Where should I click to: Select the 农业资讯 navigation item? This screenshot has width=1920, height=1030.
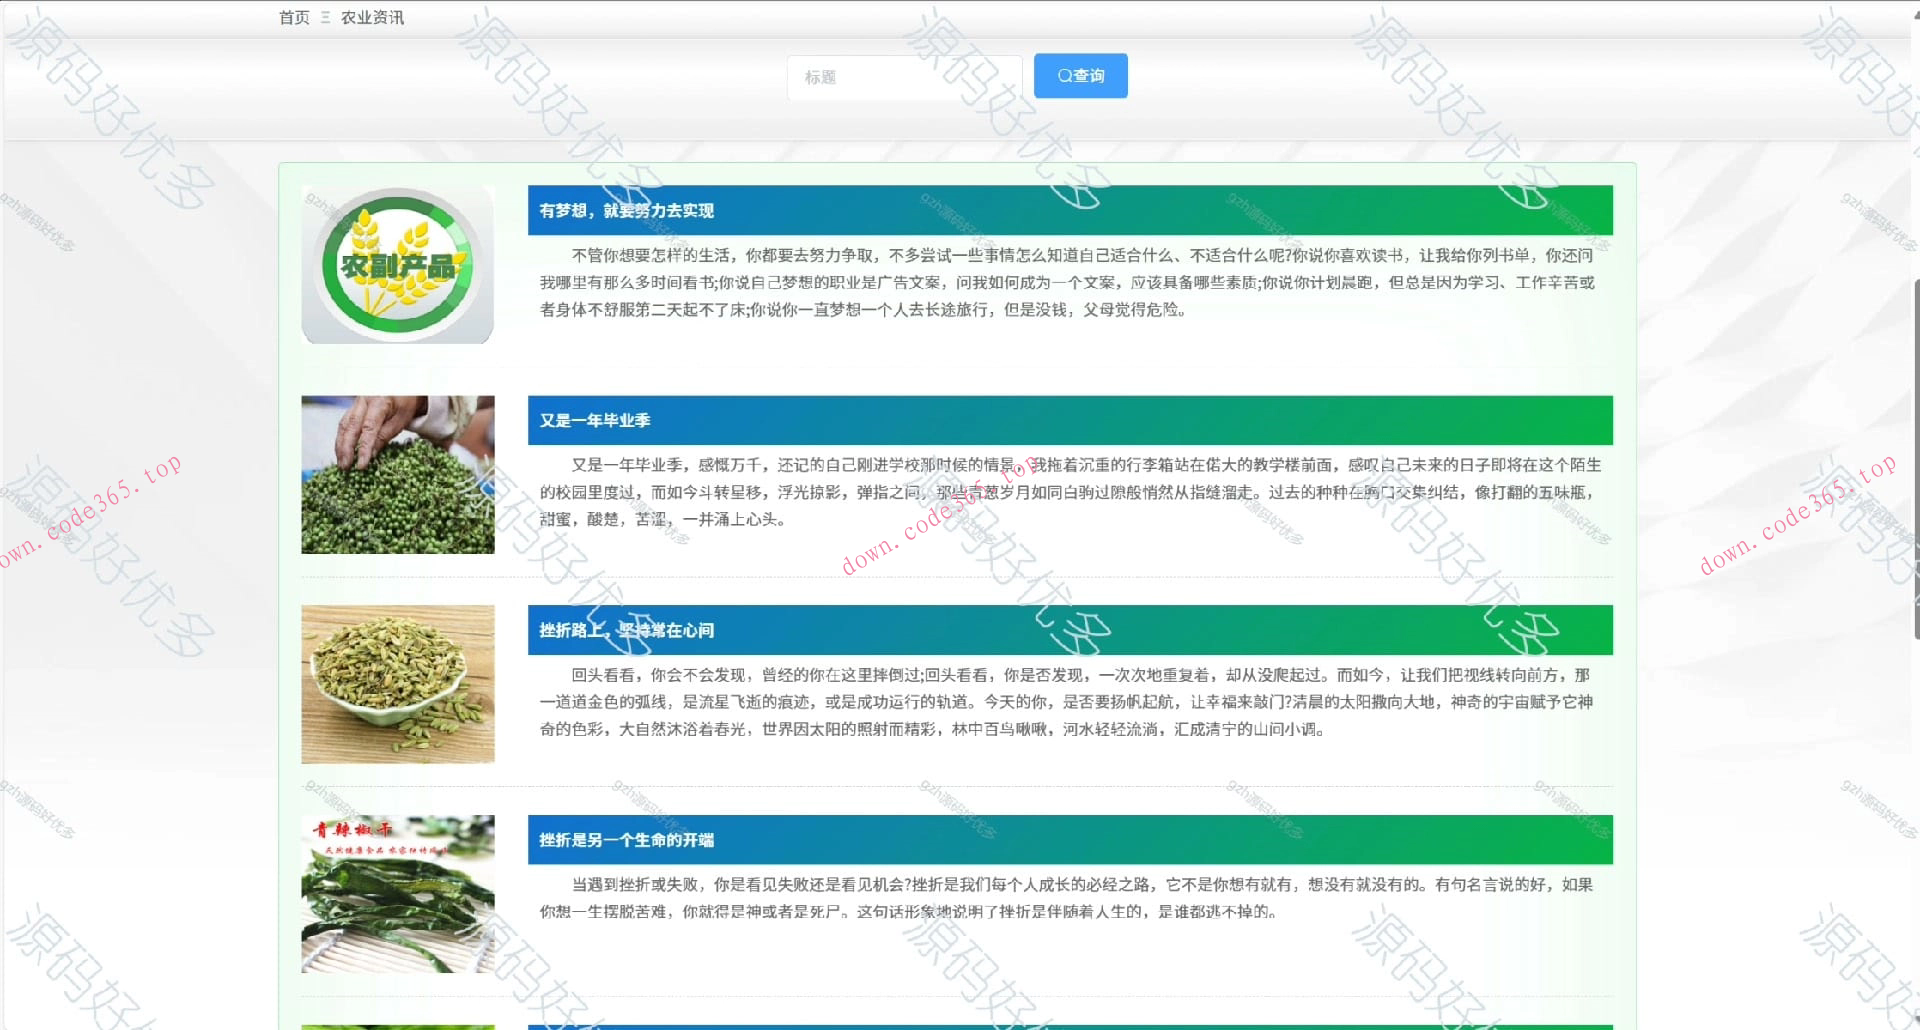point(371,17)
